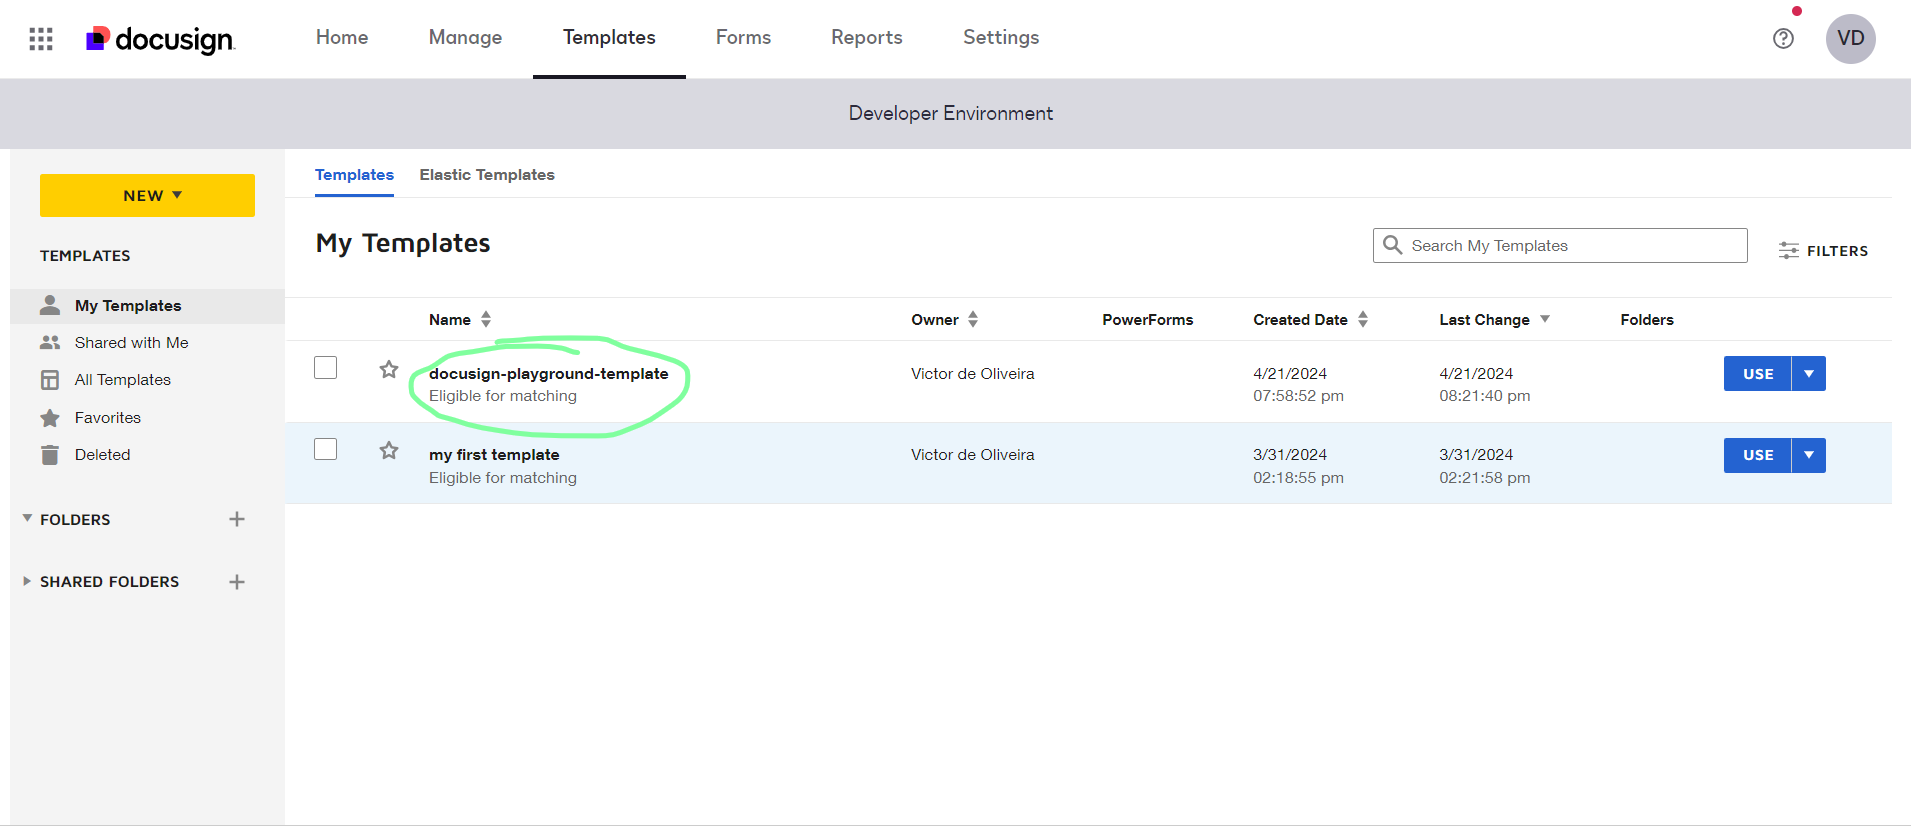Image resolution: width=1911 pixels, height=826 pixels.
Task: Click the search magnifier icon
Action: 1392,245
